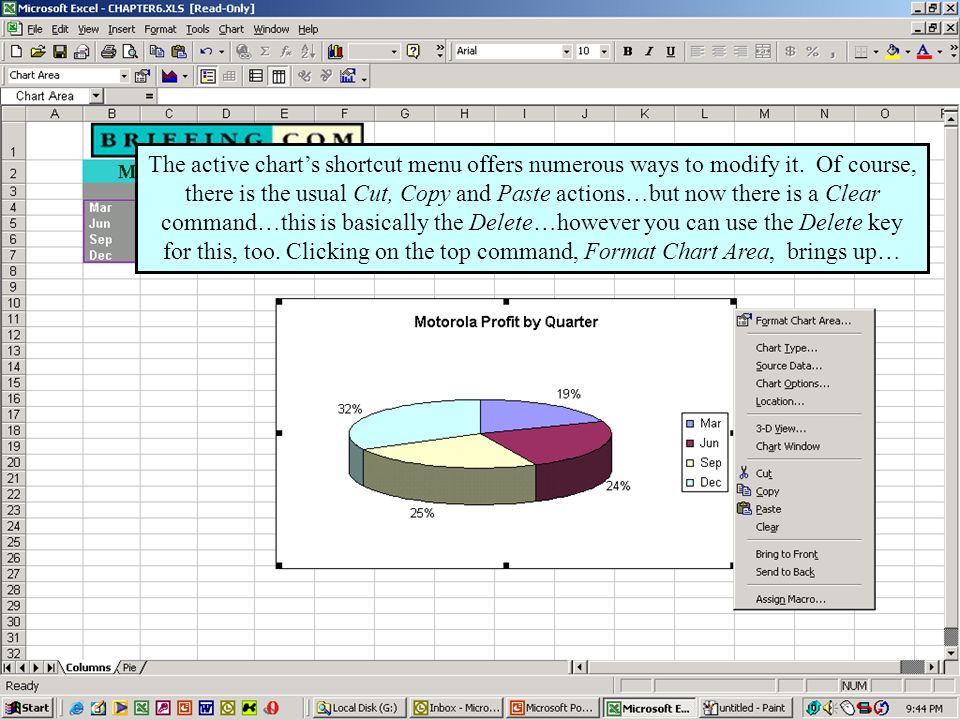Open the Font size dropdown showing 10

(604, 51)
